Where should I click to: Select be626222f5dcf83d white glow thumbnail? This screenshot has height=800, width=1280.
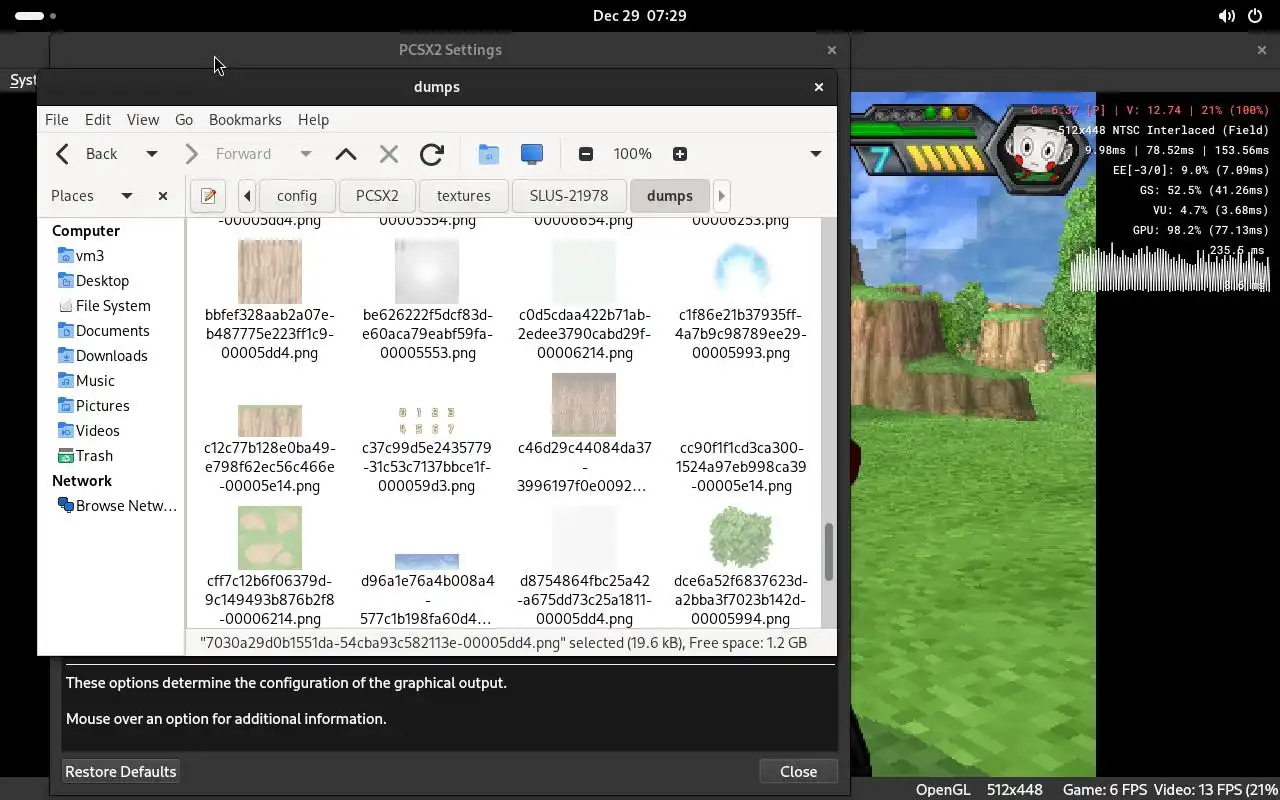(427, 271)
